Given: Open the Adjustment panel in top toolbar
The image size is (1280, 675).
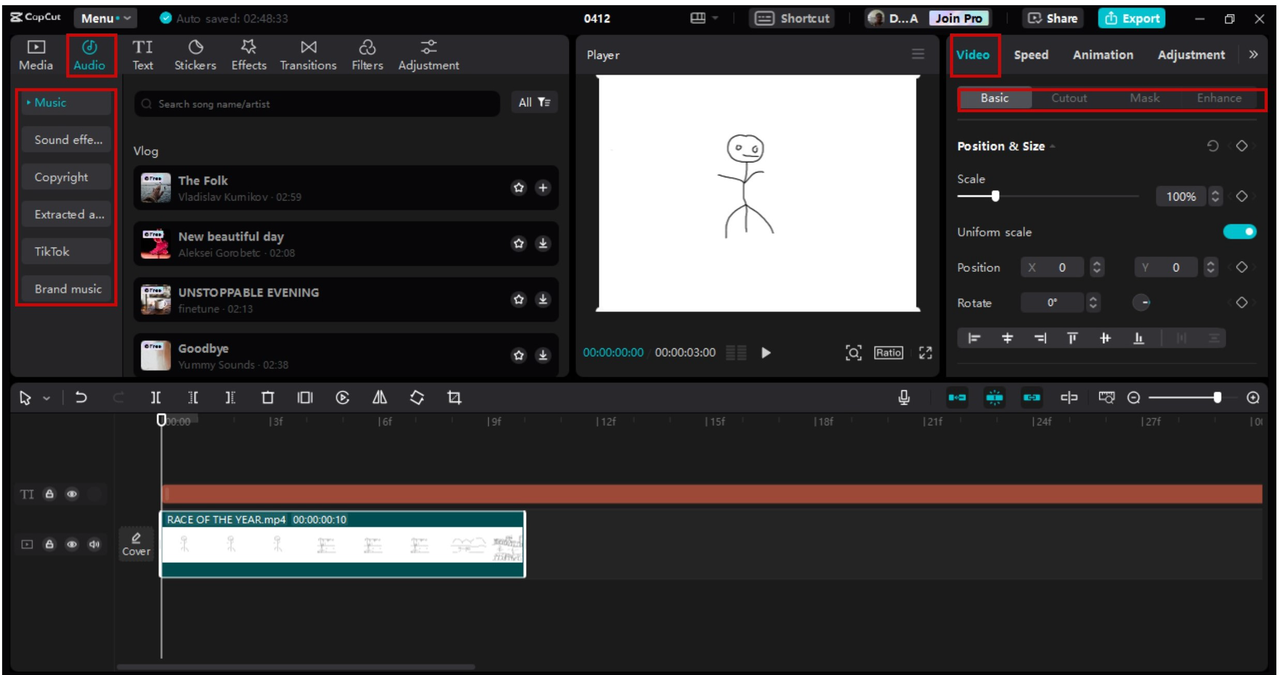Looking at the screenshot, I should click(429, 55).
